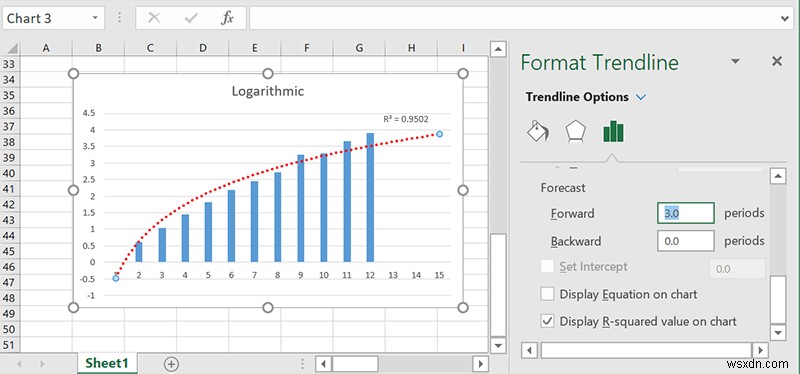Open the Fill & Line paint bucket tab
Viewport: 800px width, 374px height.
539,132
